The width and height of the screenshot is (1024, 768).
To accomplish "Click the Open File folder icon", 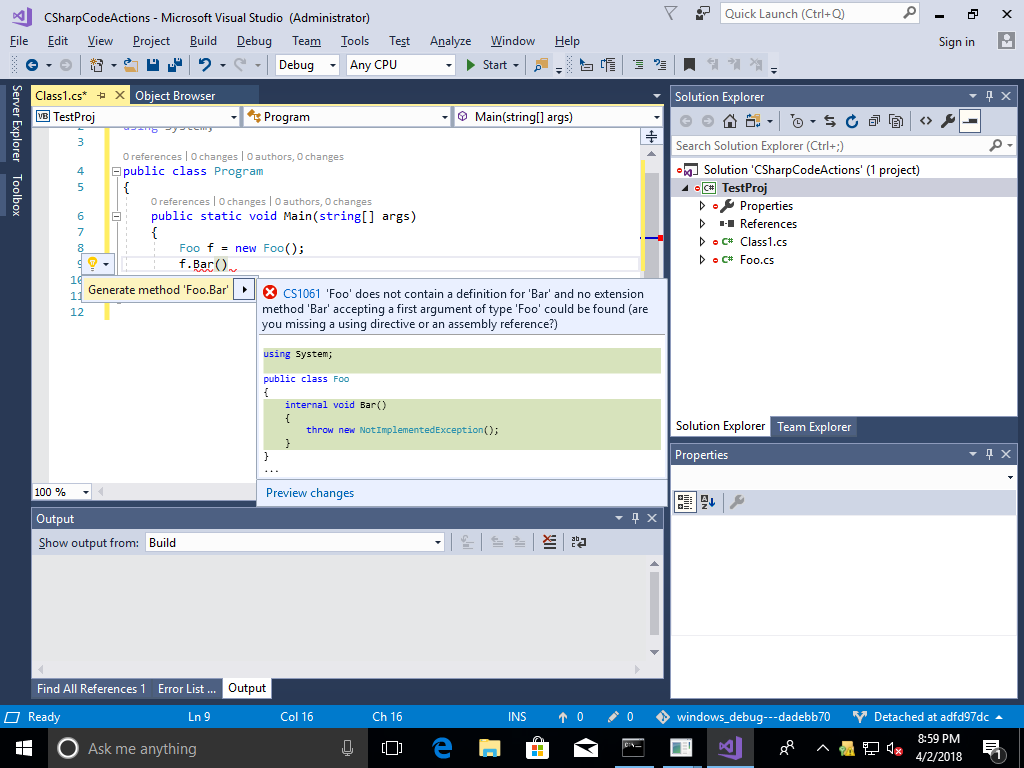I will (x=131, y=65).
